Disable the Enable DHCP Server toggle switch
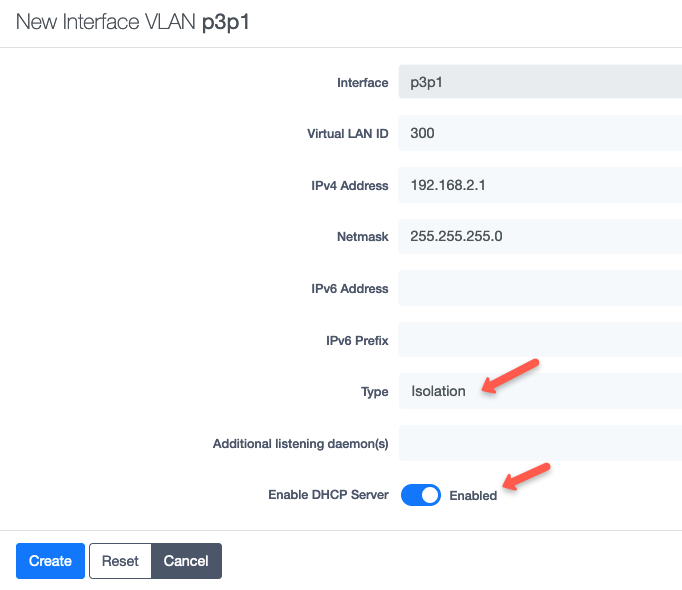 421,495
